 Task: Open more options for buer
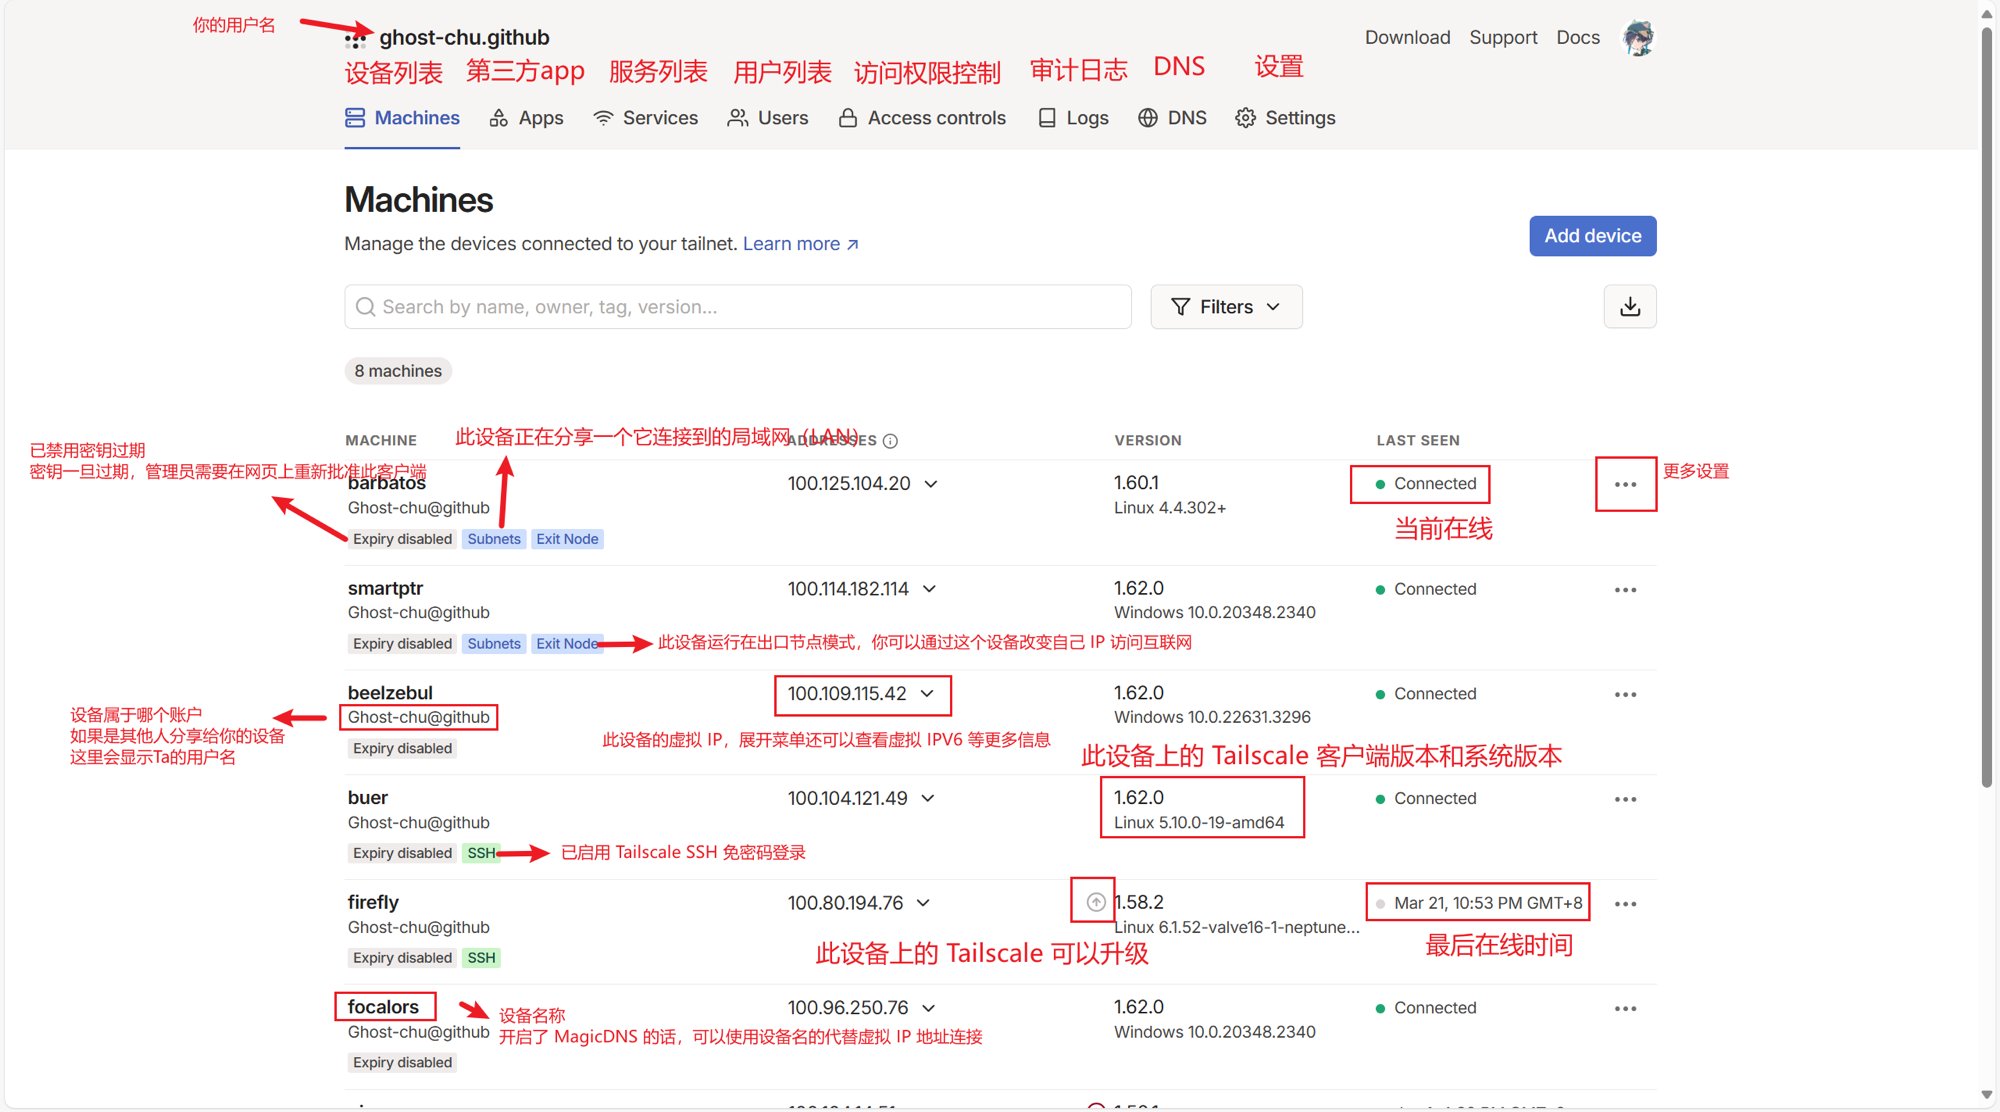click(1626, 800)
